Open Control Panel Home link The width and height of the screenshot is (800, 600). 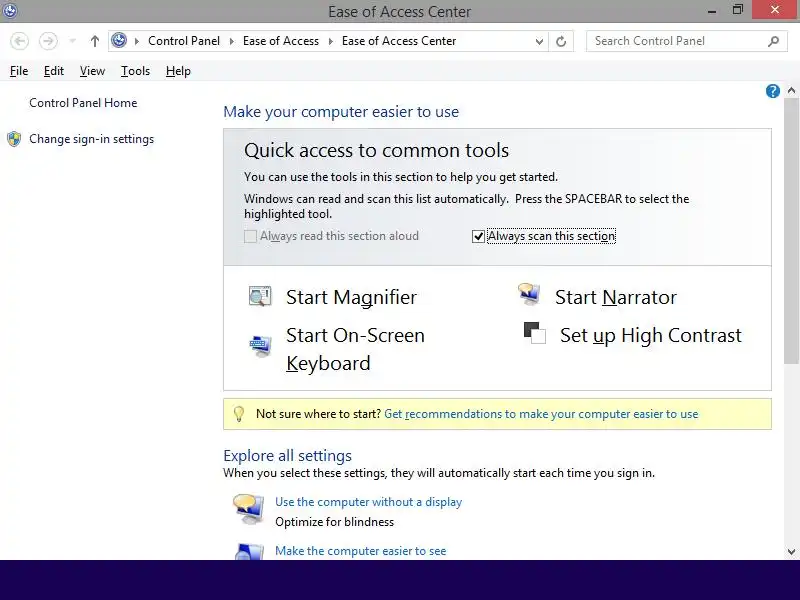pyautogui.click(x=83, y=103)
